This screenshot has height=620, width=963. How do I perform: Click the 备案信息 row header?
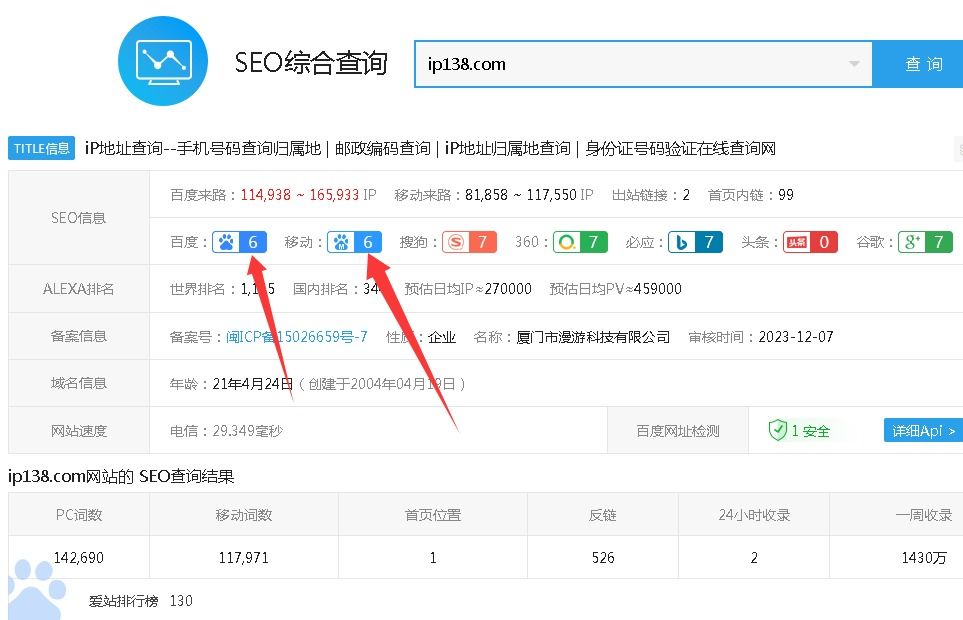click(79, 336)
